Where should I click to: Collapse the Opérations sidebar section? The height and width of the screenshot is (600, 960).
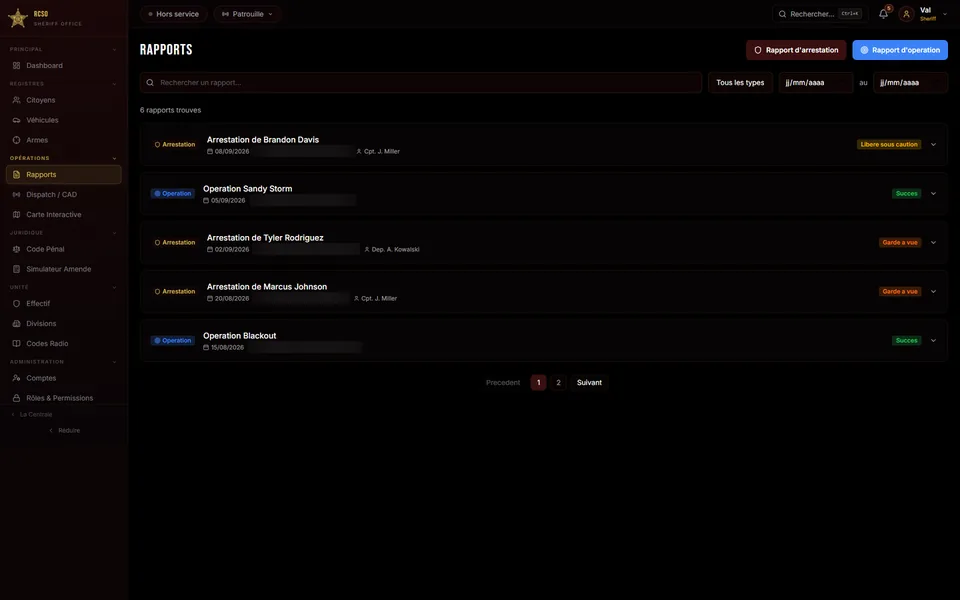click(114, 158)
